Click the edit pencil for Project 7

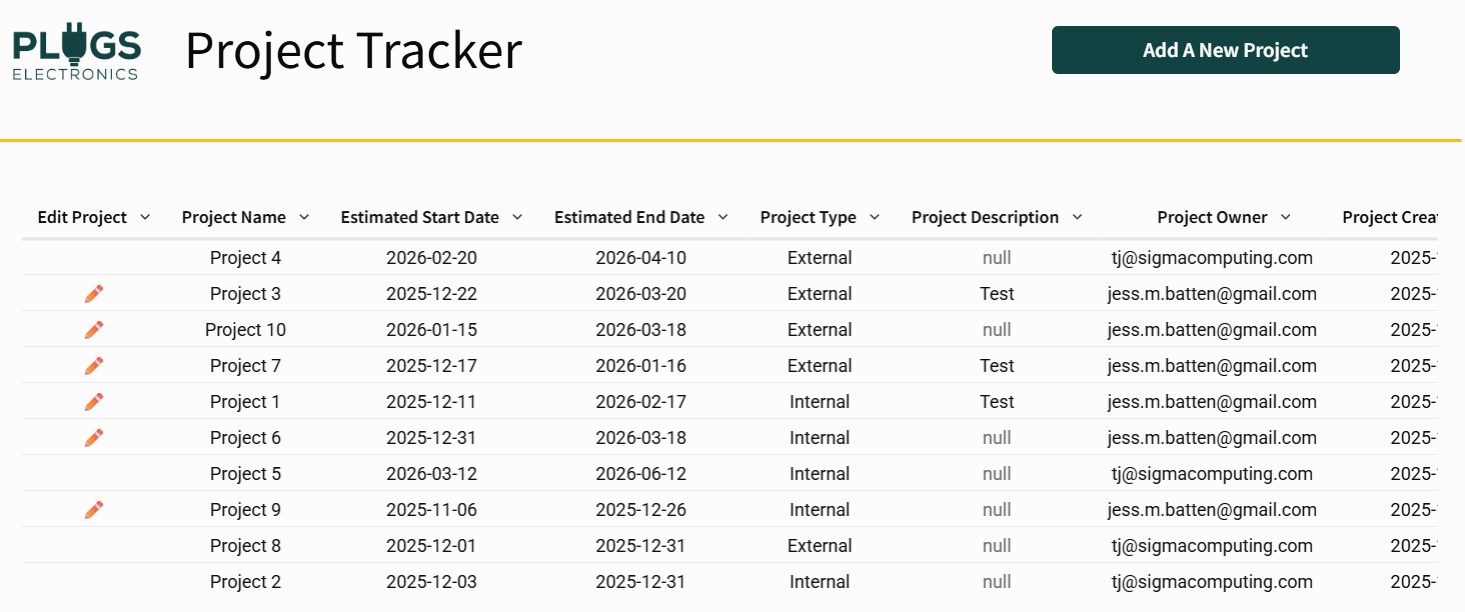pos(94,366)
